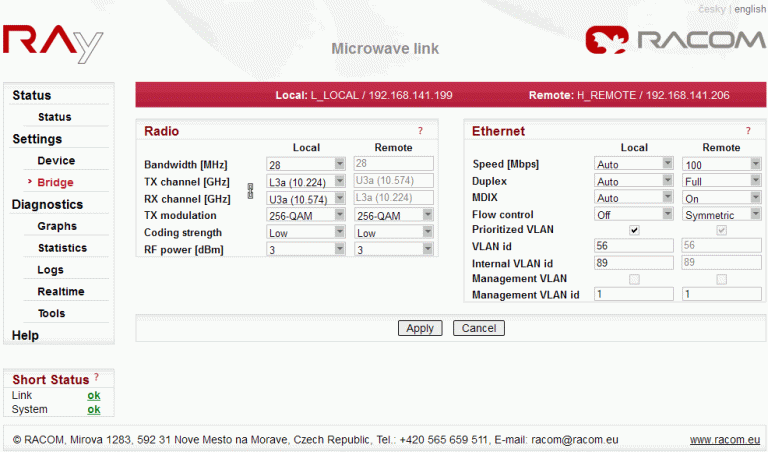The image size is (768, 452).
Task: Open Local Coding strength dropdown
Action: [x=306, y=232]
